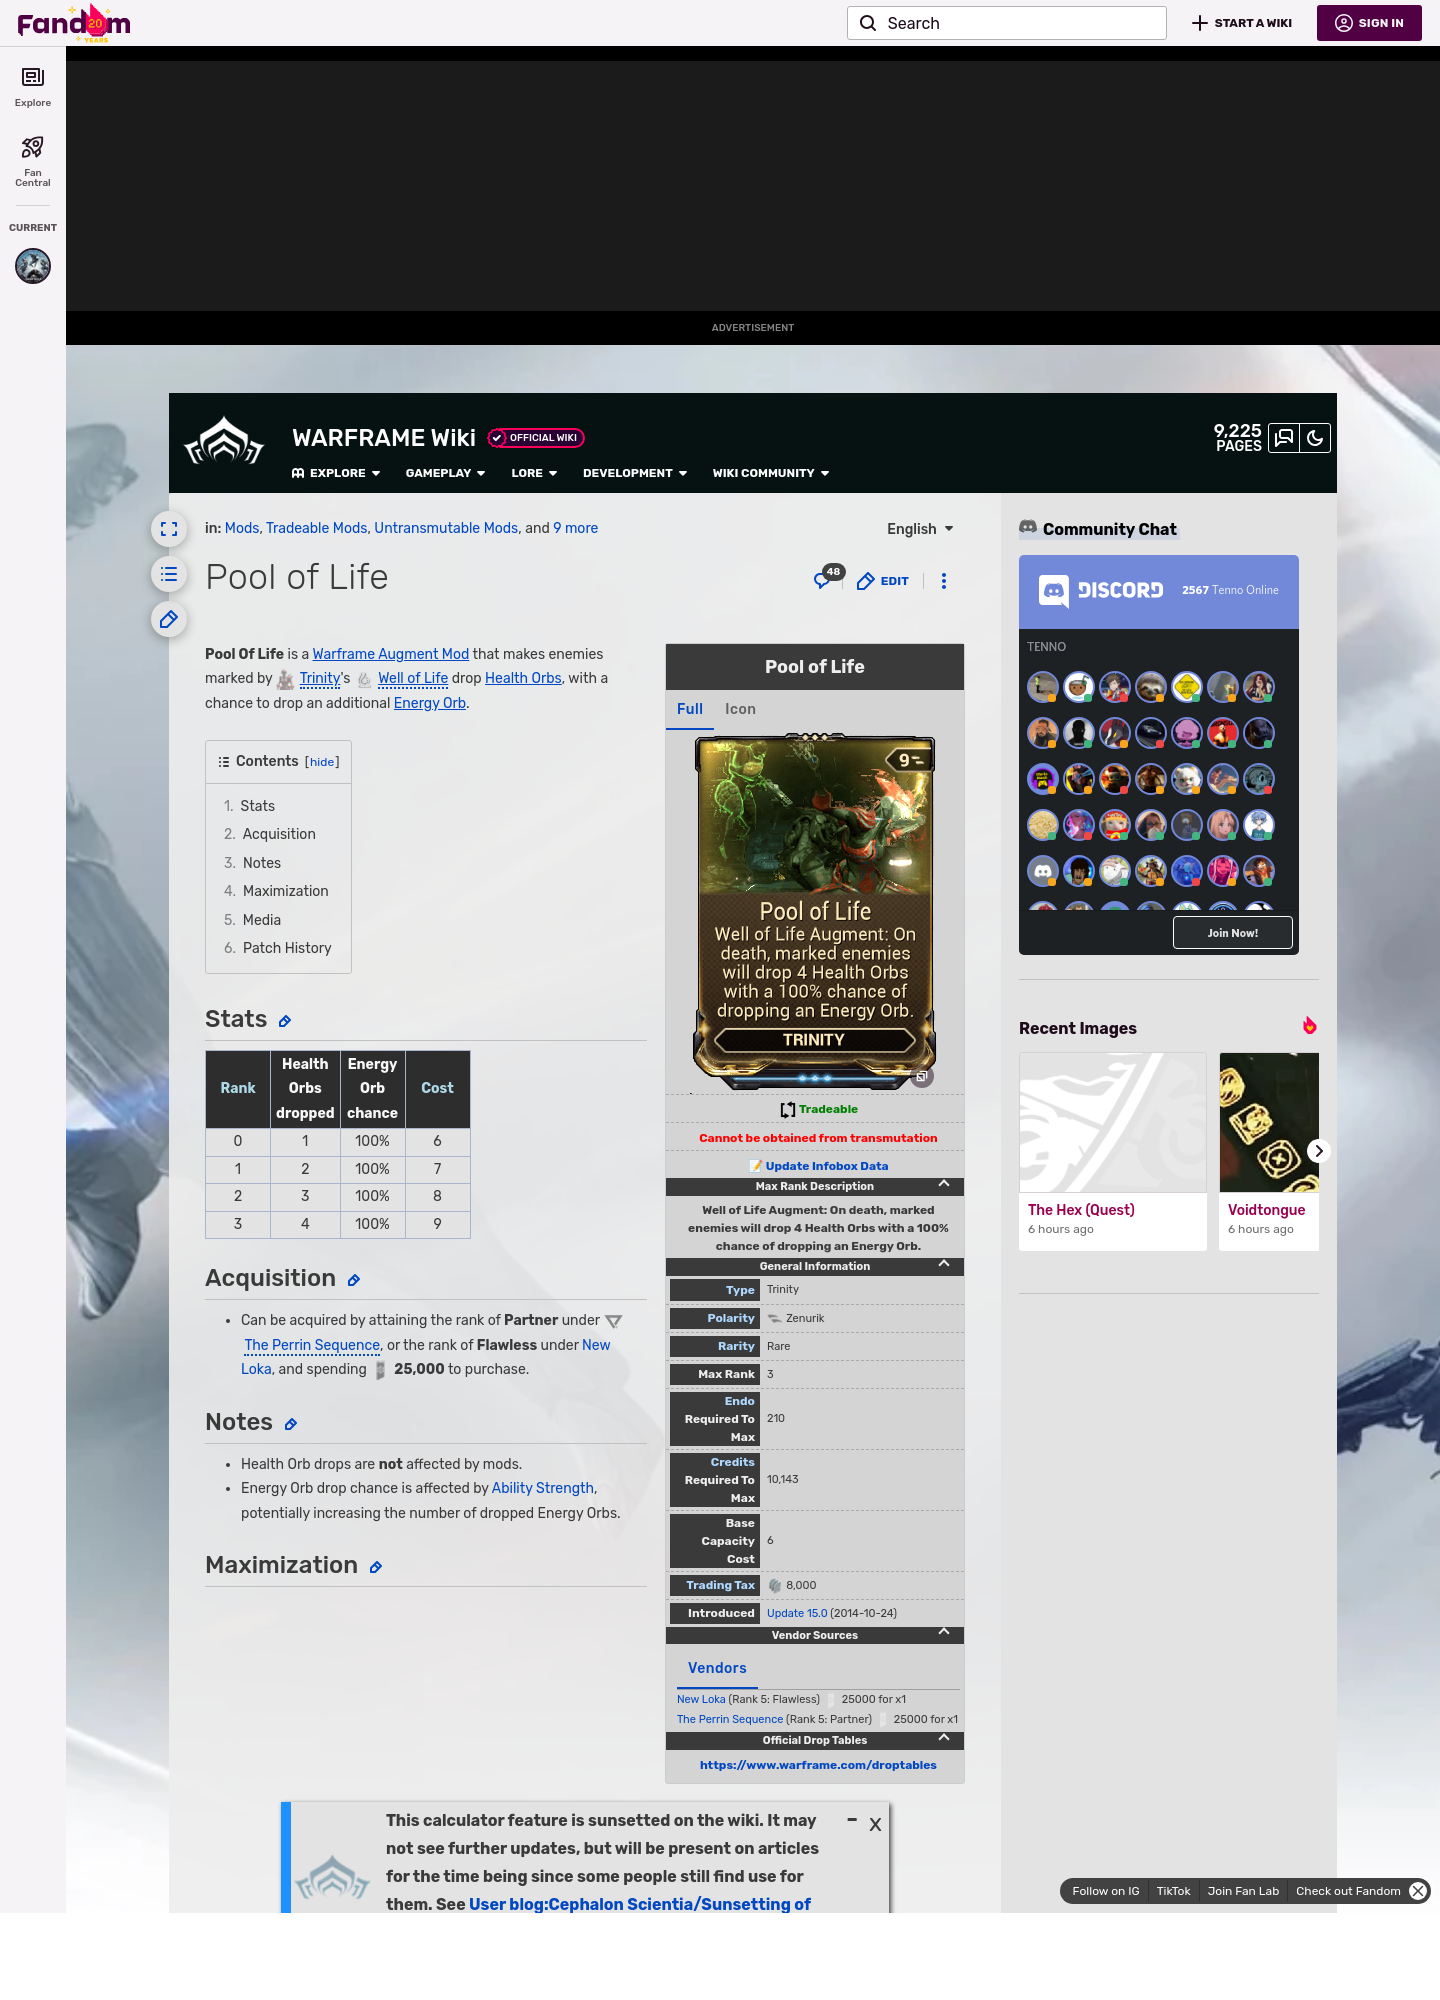1440x2000 pixels.
Task: Edit the Acquisition section
Action: 354,1280
